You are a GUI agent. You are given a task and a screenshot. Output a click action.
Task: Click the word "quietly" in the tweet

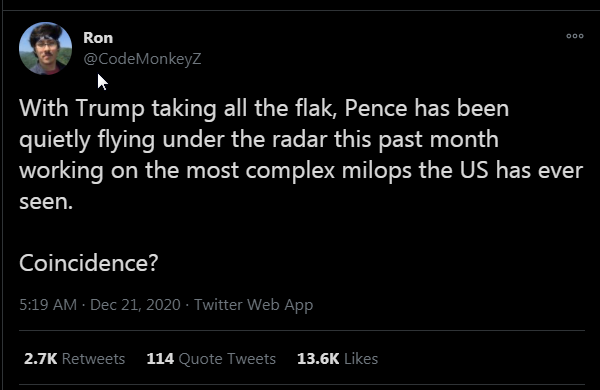coord(55,140)
